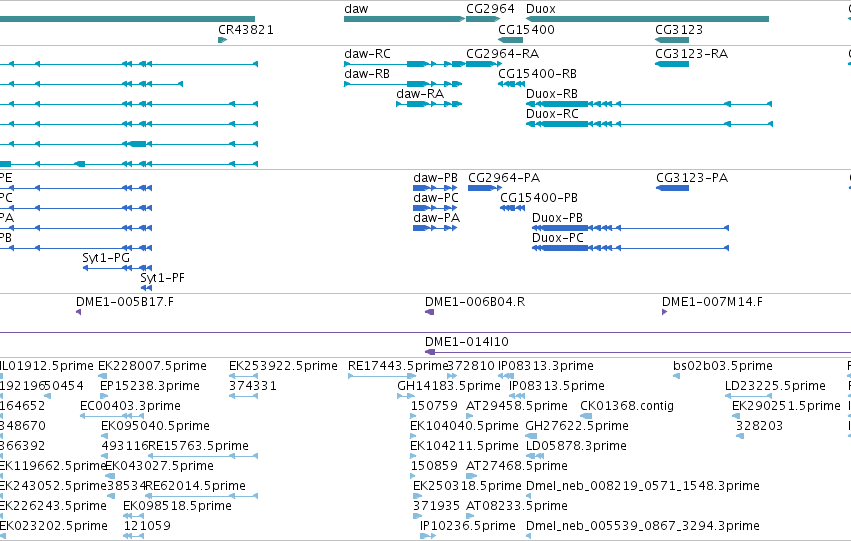851x541 pixels.
Task: Click the CR43821 gene label
Action: 246,30
